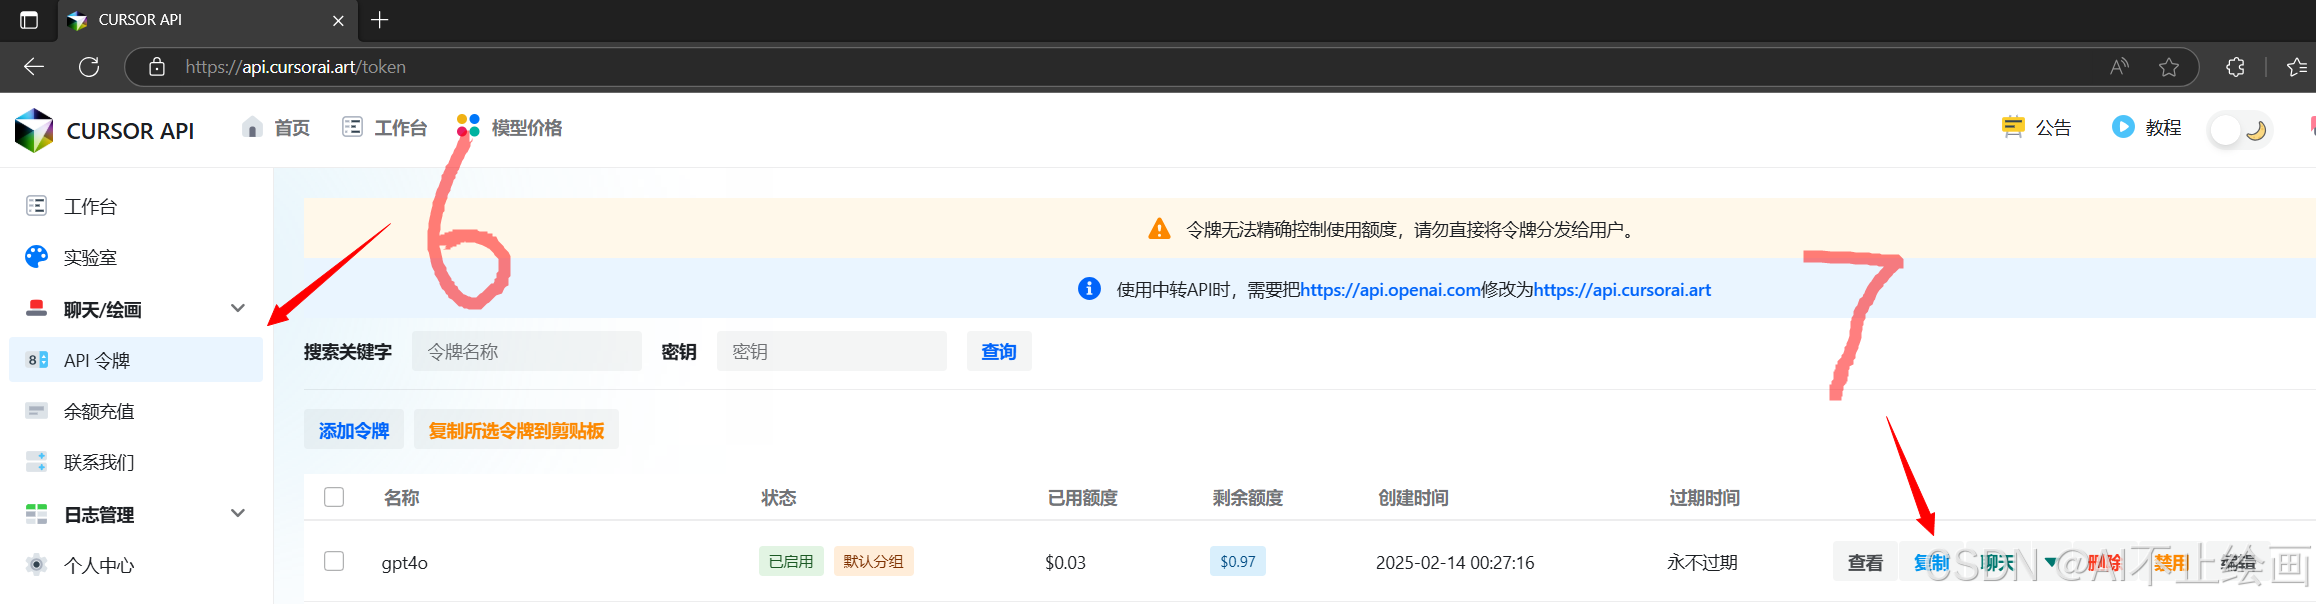Click the 个人中心 gear icon
Screen dimensions: 2316x604
click(37, 565)
